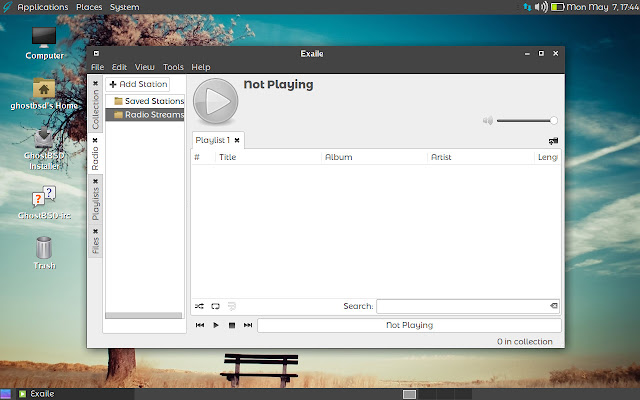
Task: Close the Playlist 1 tab
Action: [x=237, y=140]
